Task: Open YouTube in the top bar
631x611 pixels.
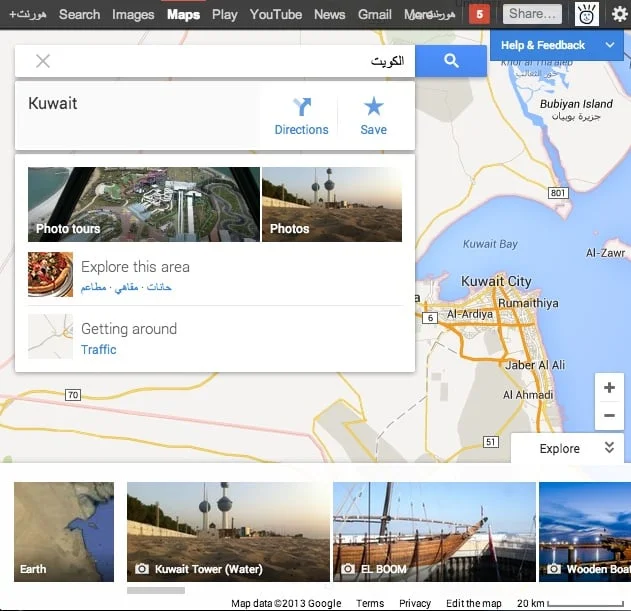Action: click(x=276, y=14)
